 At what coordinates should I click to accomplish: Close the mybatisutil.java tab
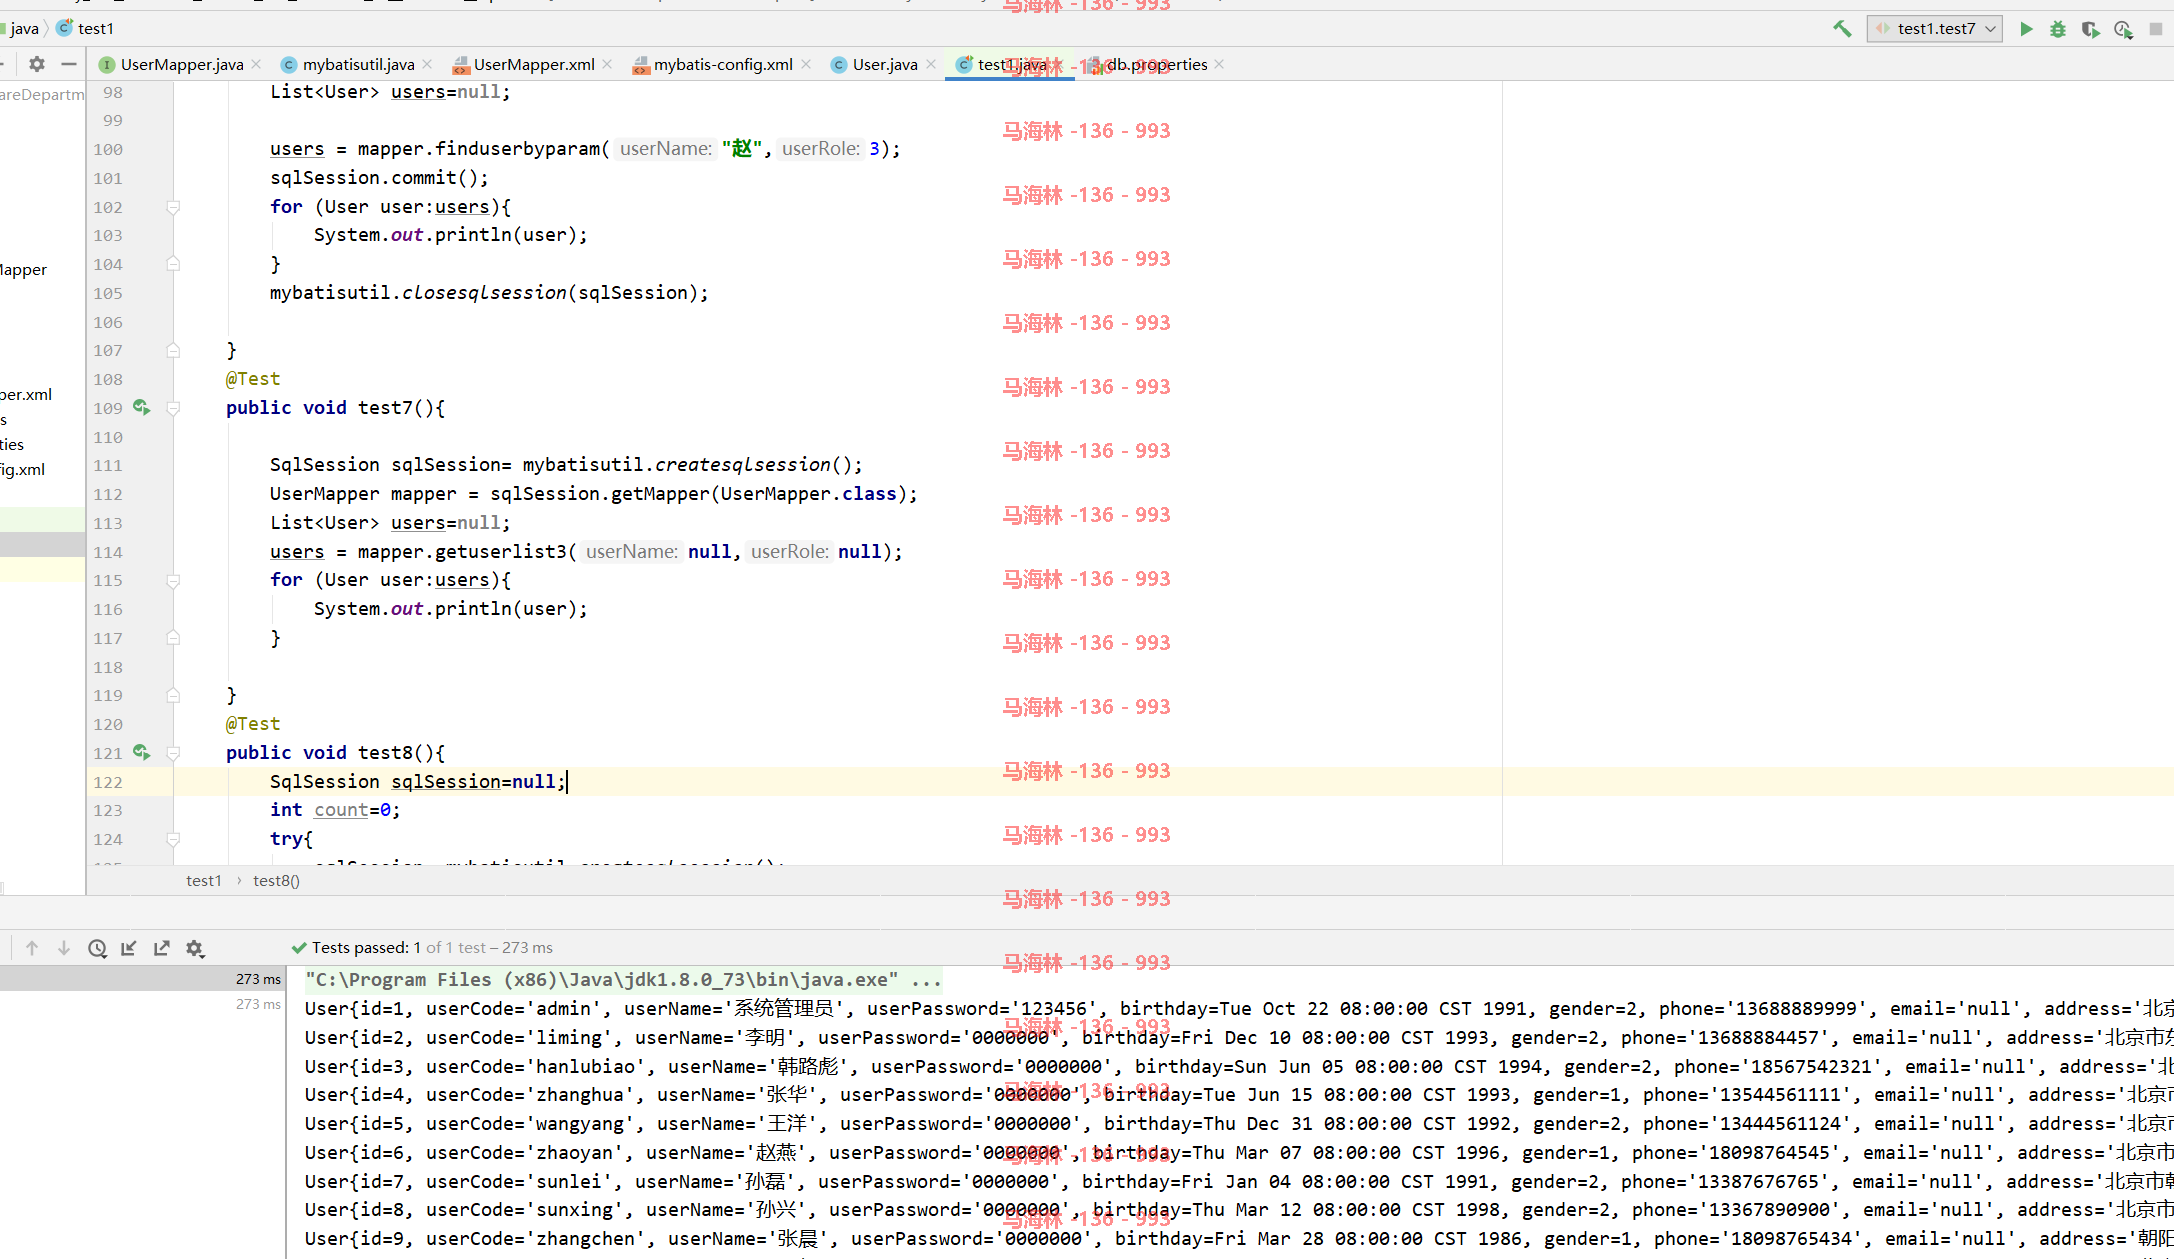428,64
